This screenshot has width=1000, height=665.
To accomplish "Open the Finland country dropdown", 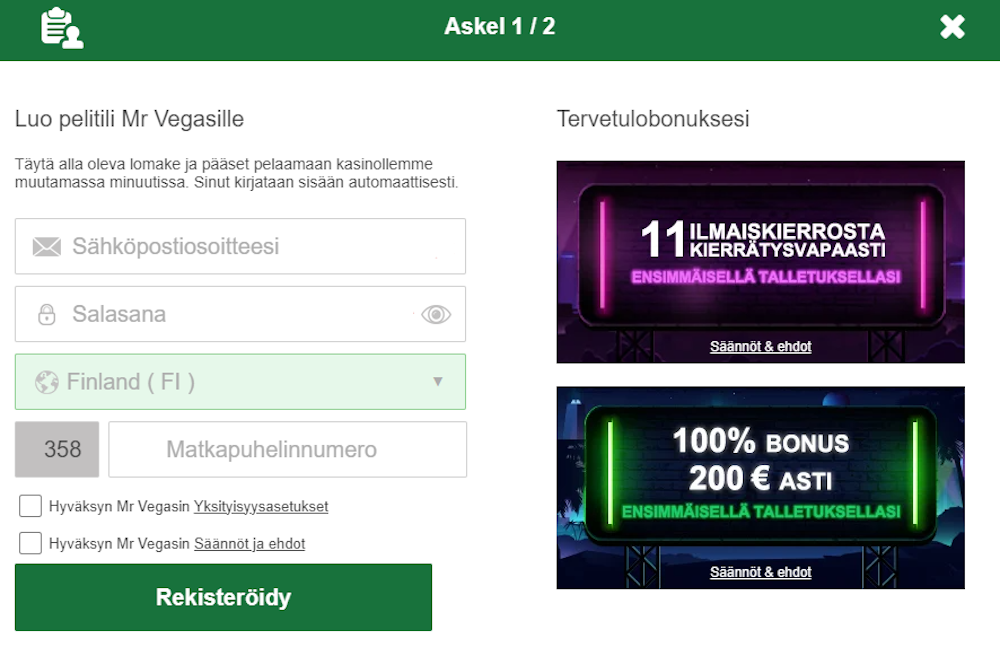I will (240, 382).
